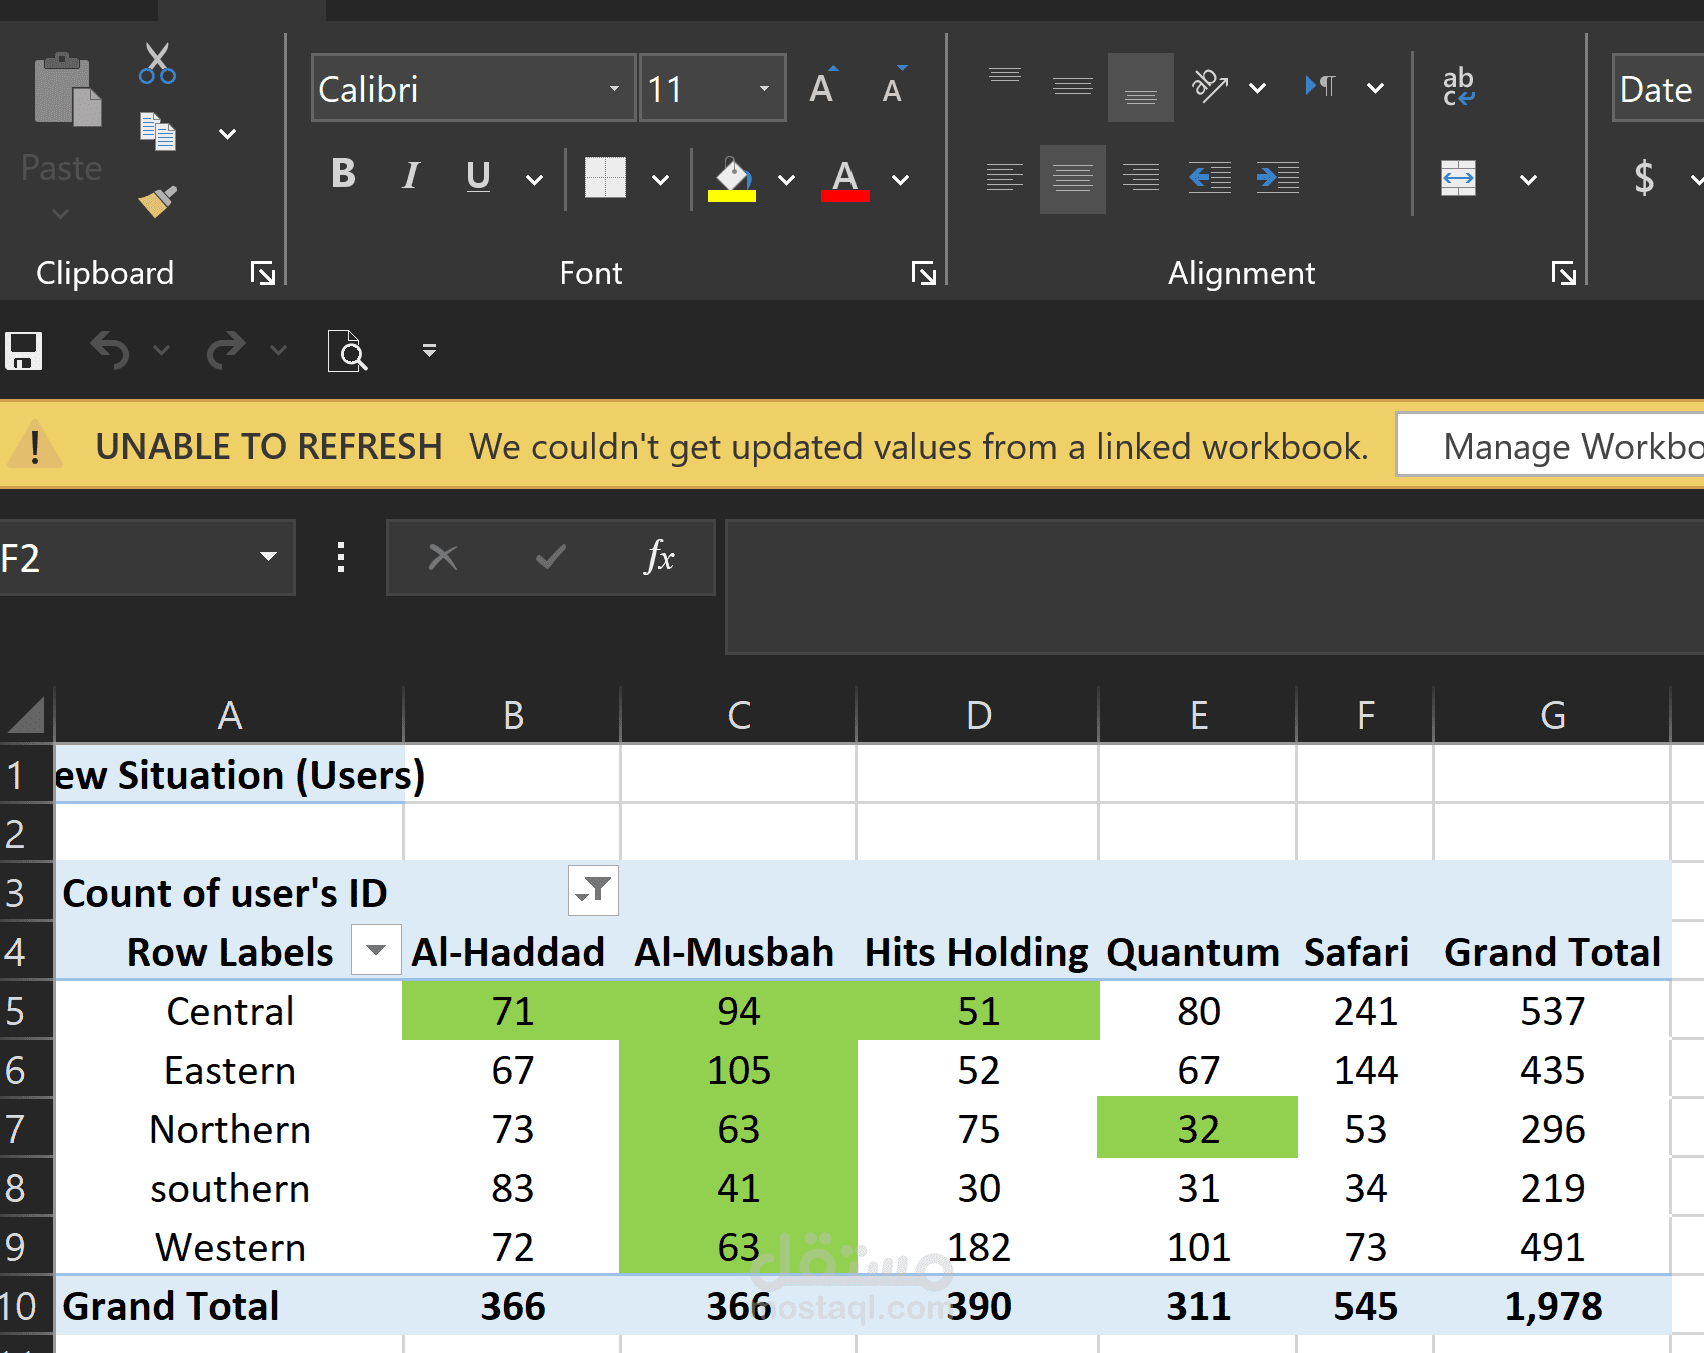Click the Paste clipboard icon

coord(67,90)
